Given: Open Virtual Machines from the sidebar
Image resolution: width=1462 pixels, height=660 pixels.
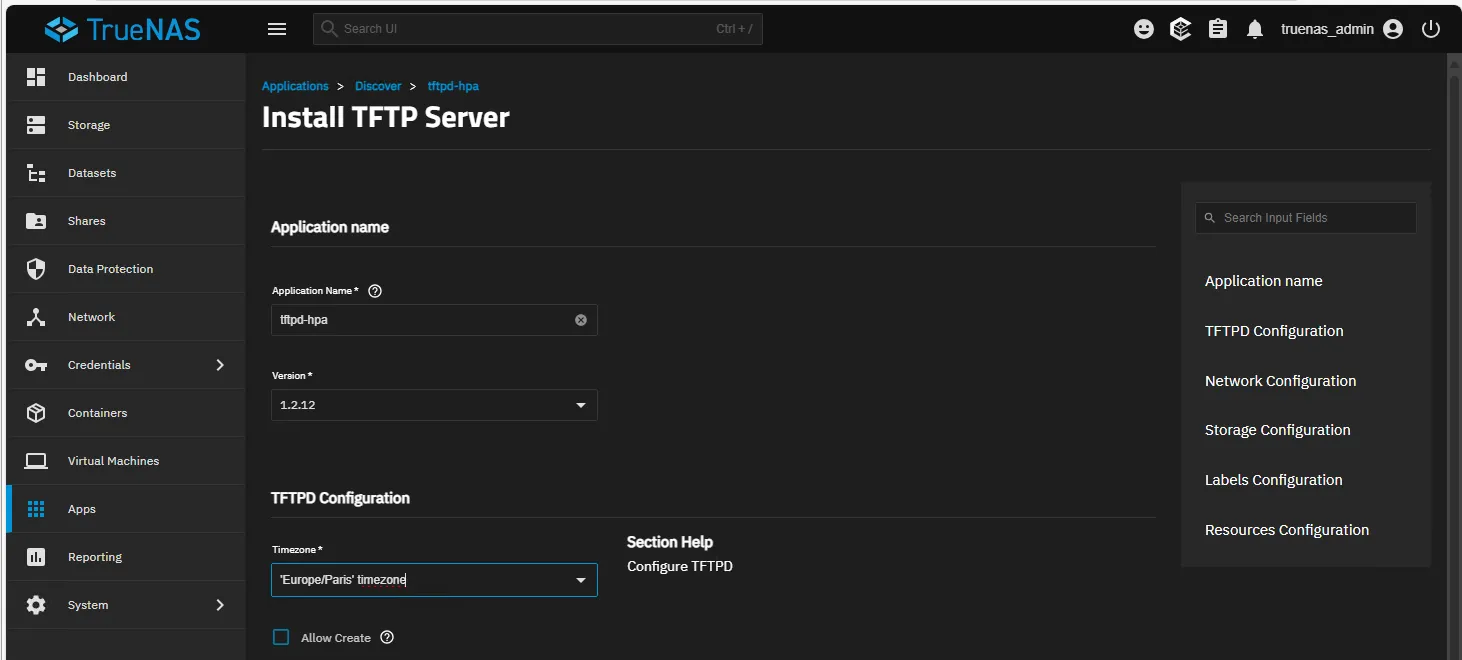Looking at the screenshot, I should tap(113, 461).
